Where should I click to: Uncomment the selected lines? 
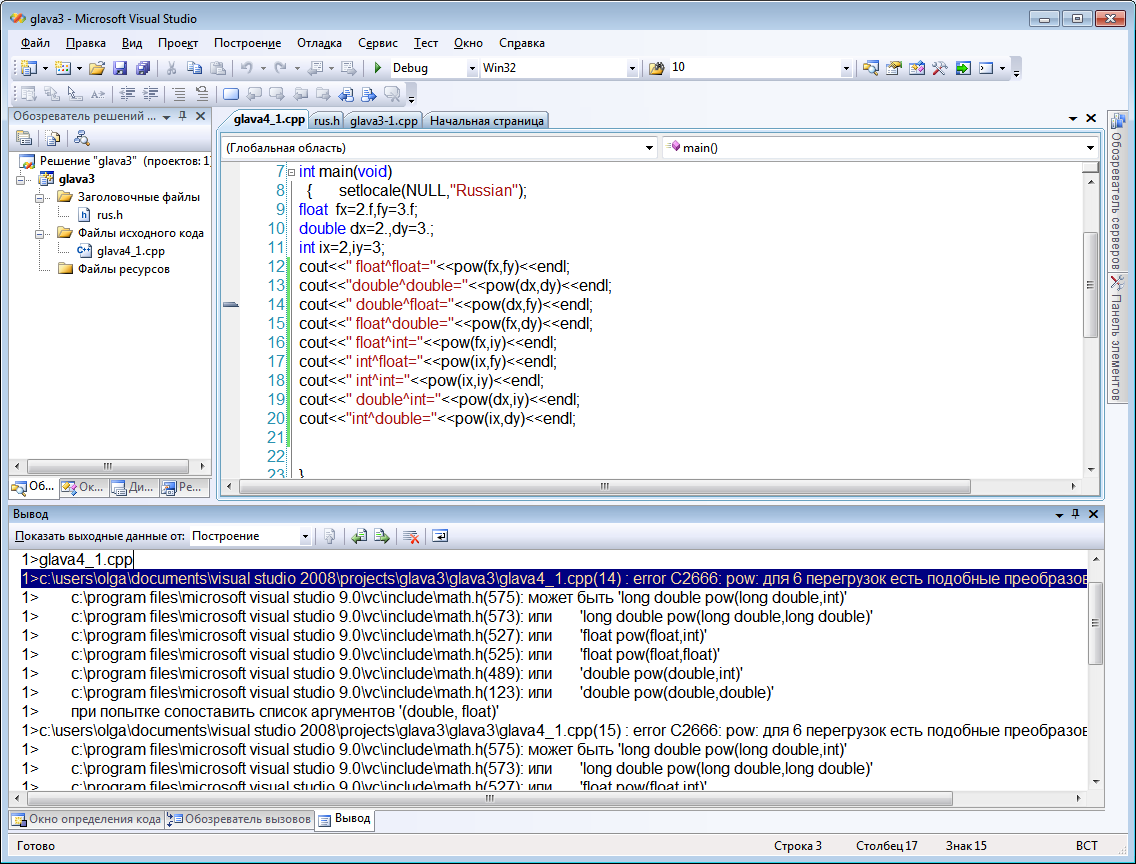[202, 94]
